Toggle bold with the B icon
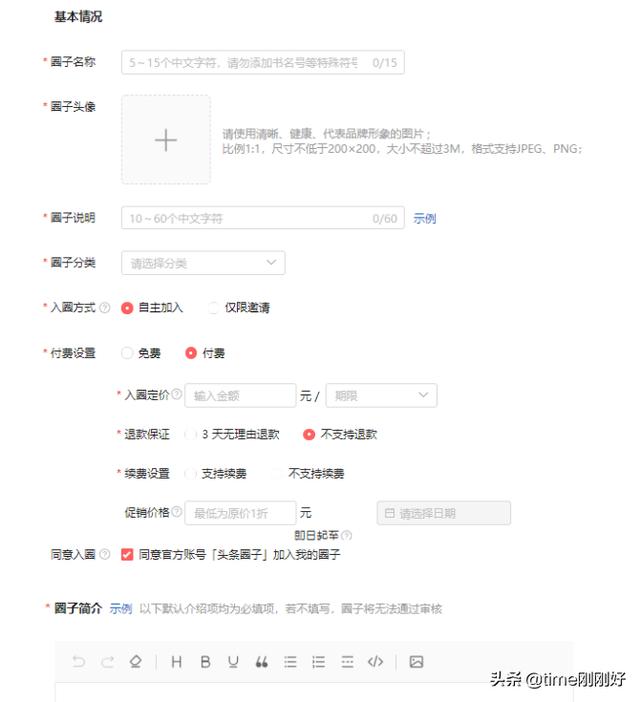This screenshot has width=640, height=702. click(205, 661)
